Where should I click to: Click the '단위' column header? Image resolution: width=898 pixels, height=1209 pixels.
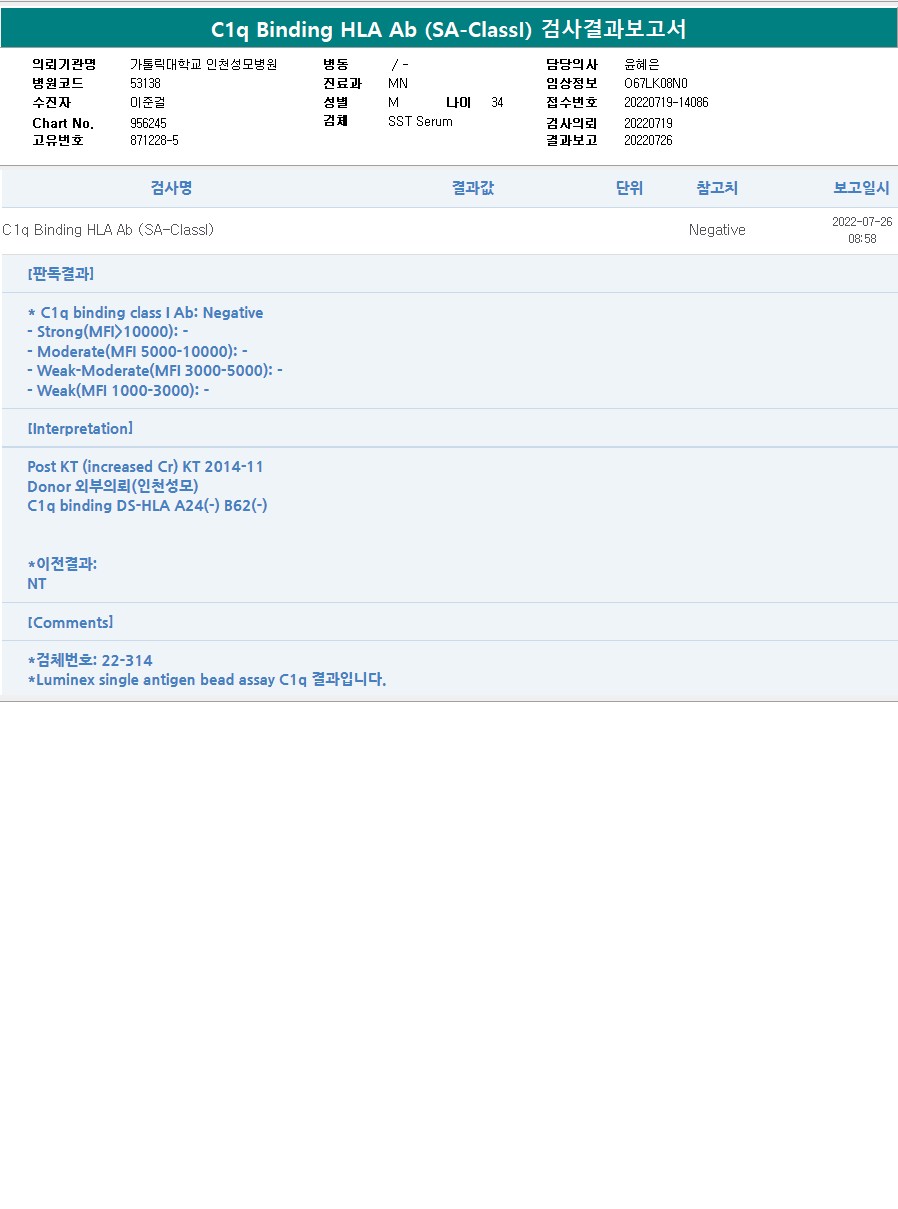click(629, 188)
